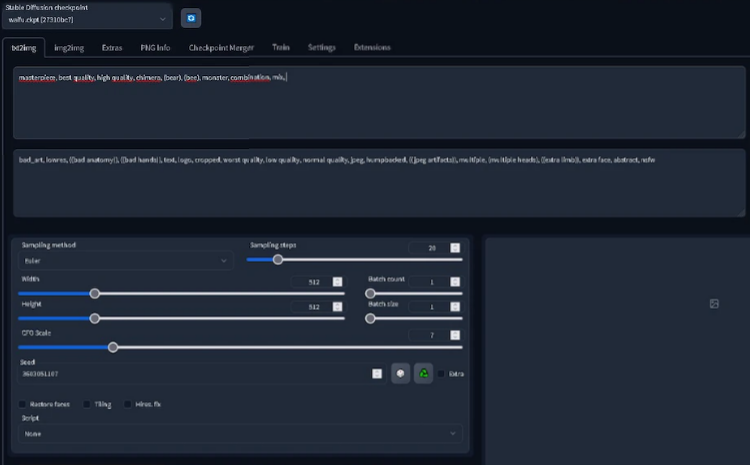Screen dimensions: 750x465
Task: Reuse last seed with recycle icon
Action: (x=423, y=373)
